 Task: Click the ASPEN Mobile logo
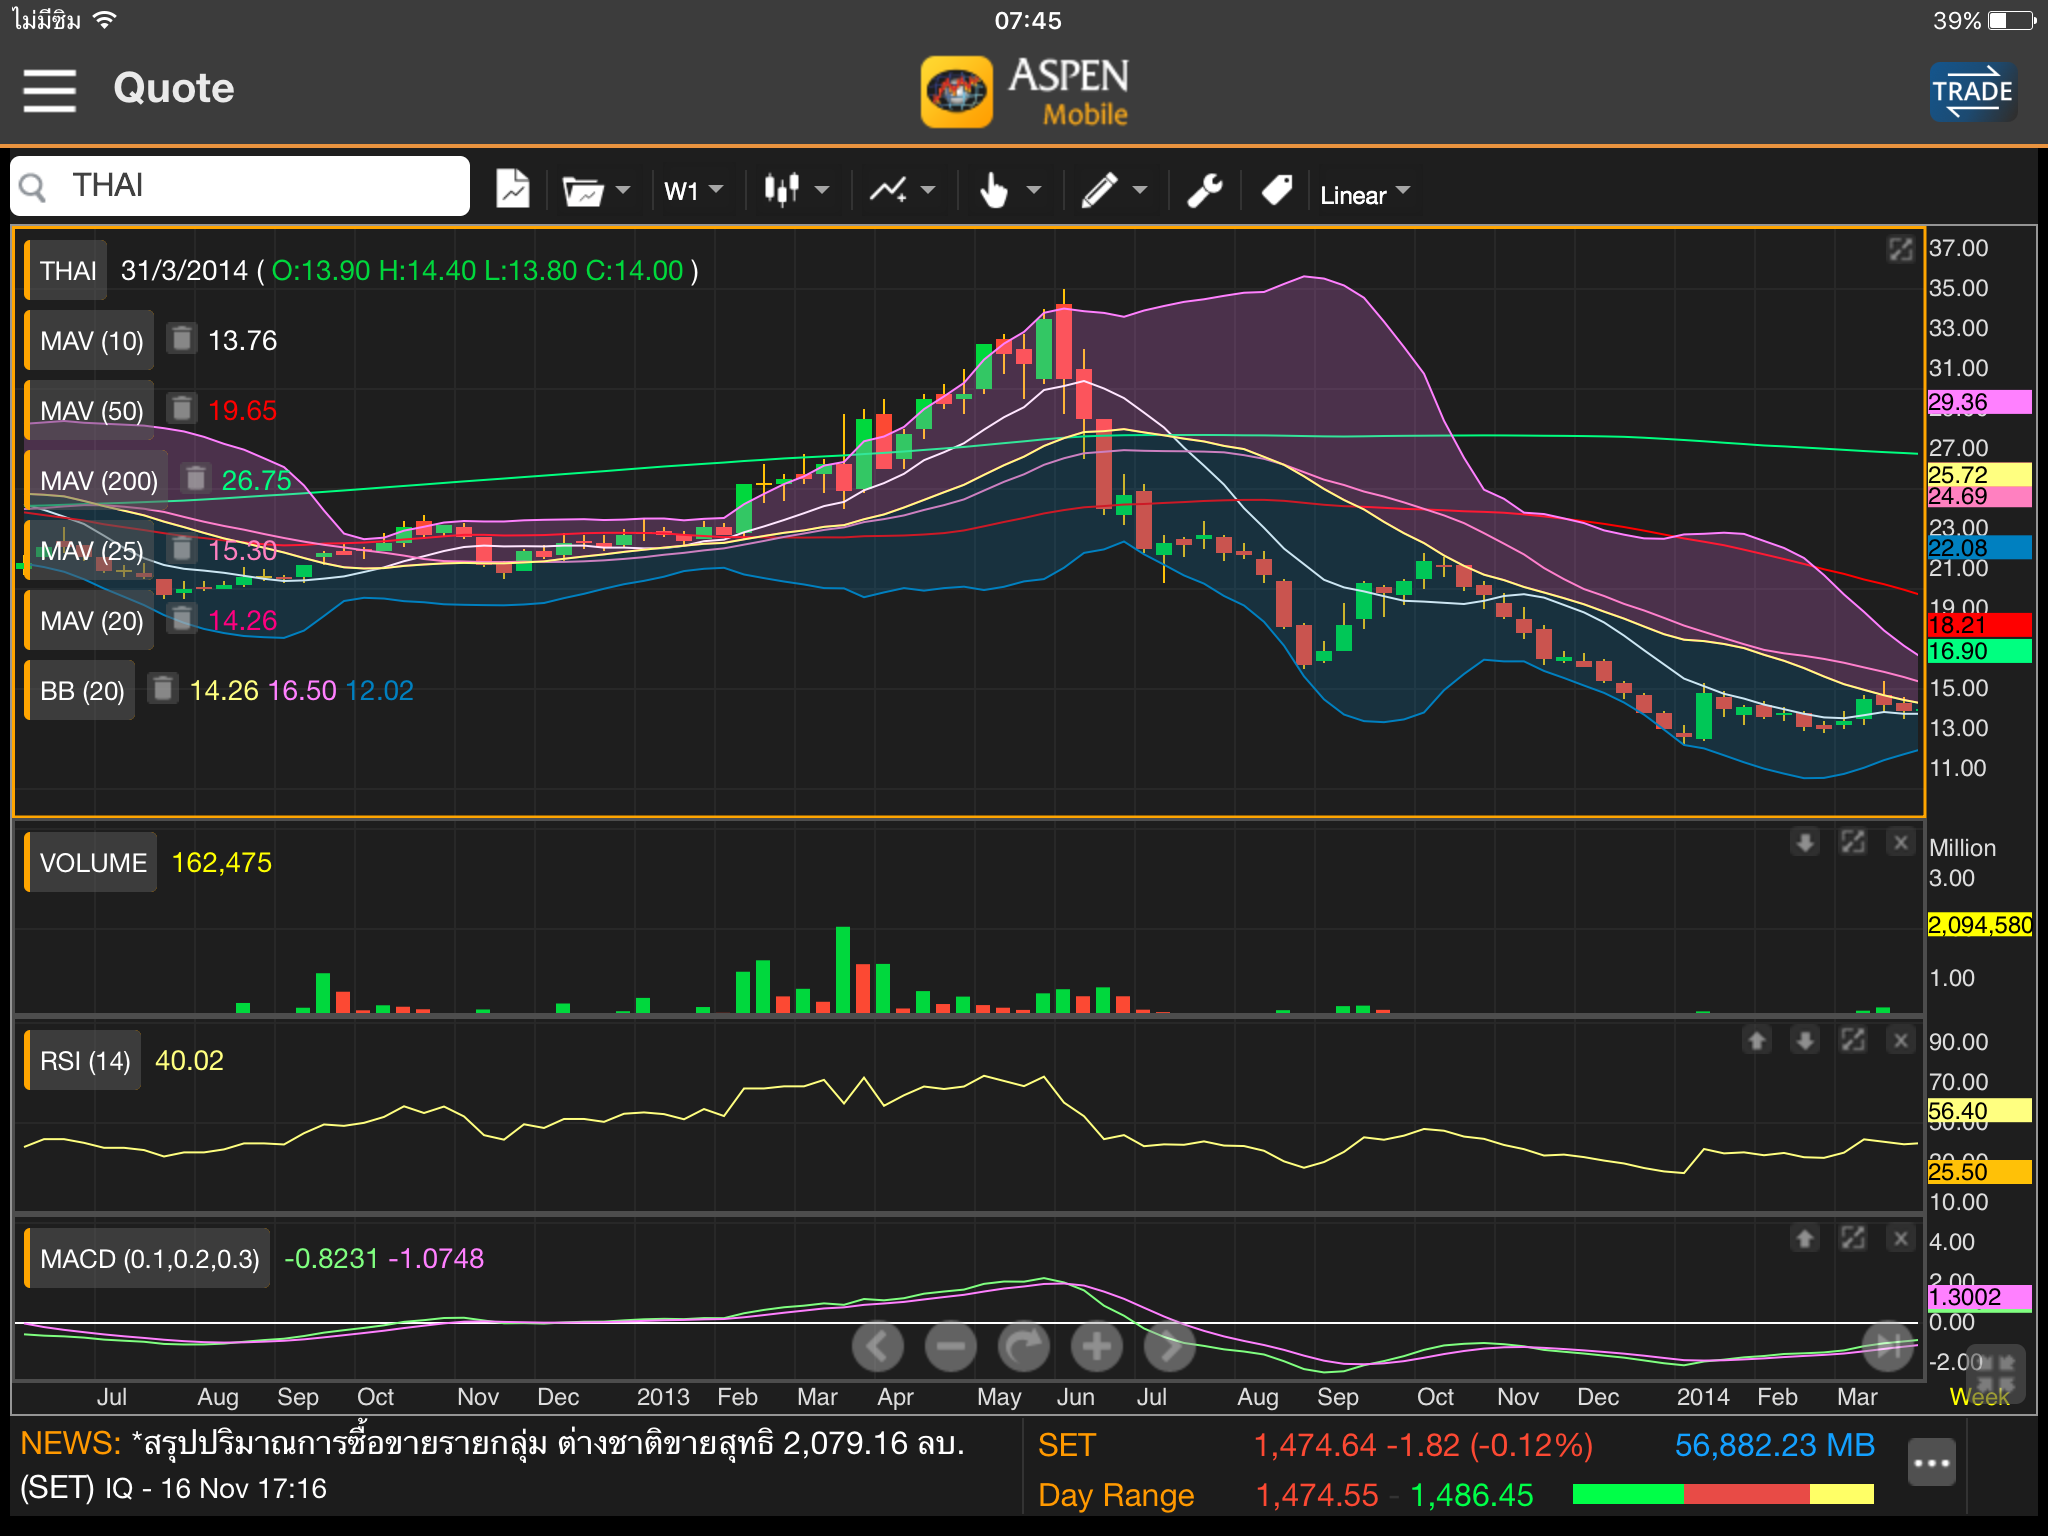[x=1025, y=91]
